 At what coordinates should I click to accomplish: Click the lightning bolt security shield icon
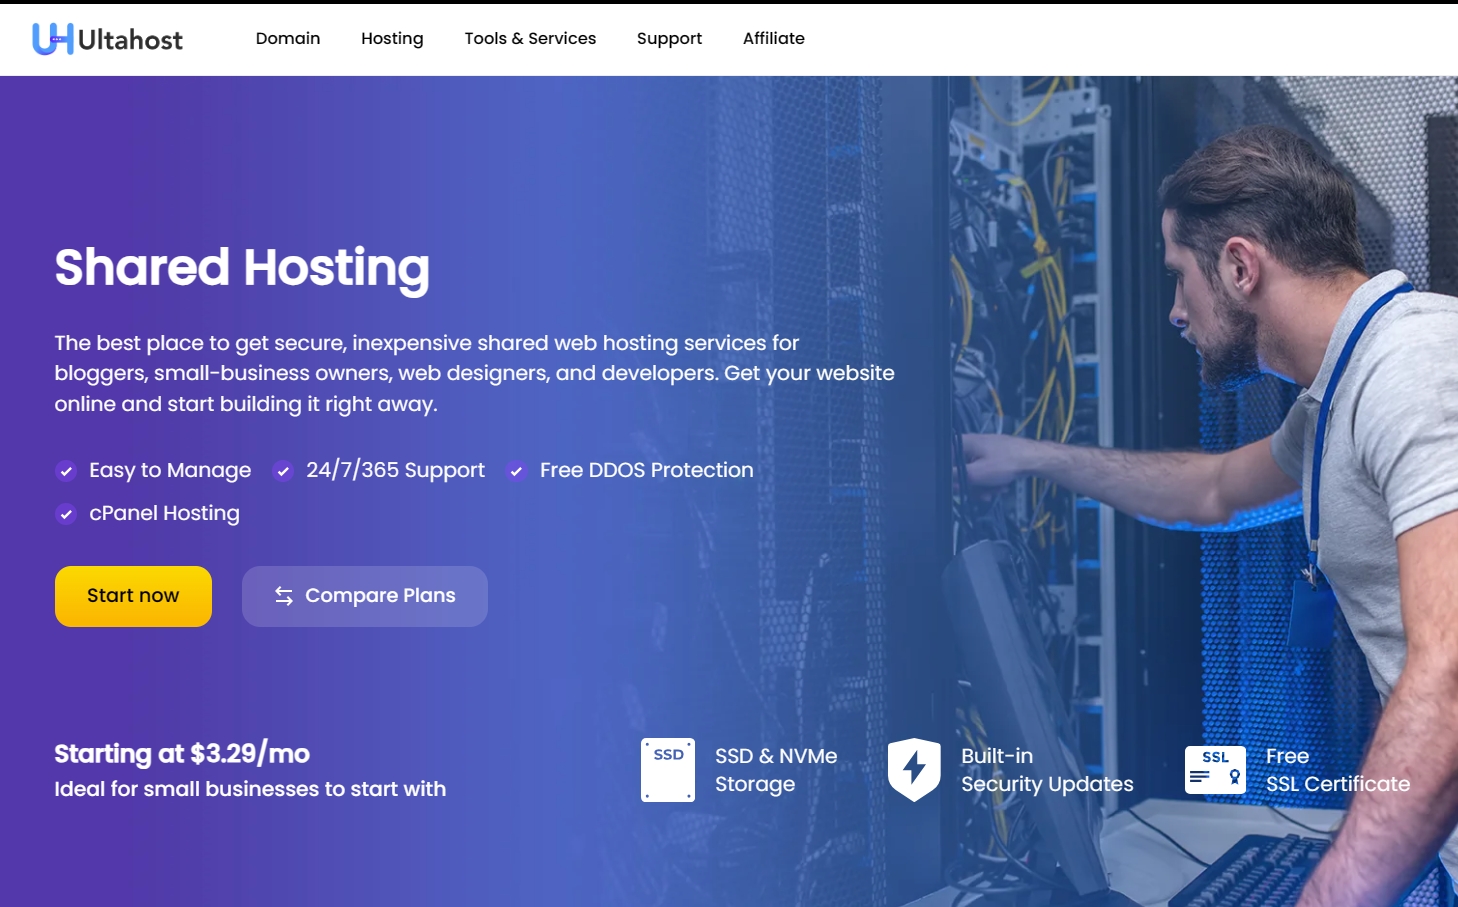click(x=914, y=769)
